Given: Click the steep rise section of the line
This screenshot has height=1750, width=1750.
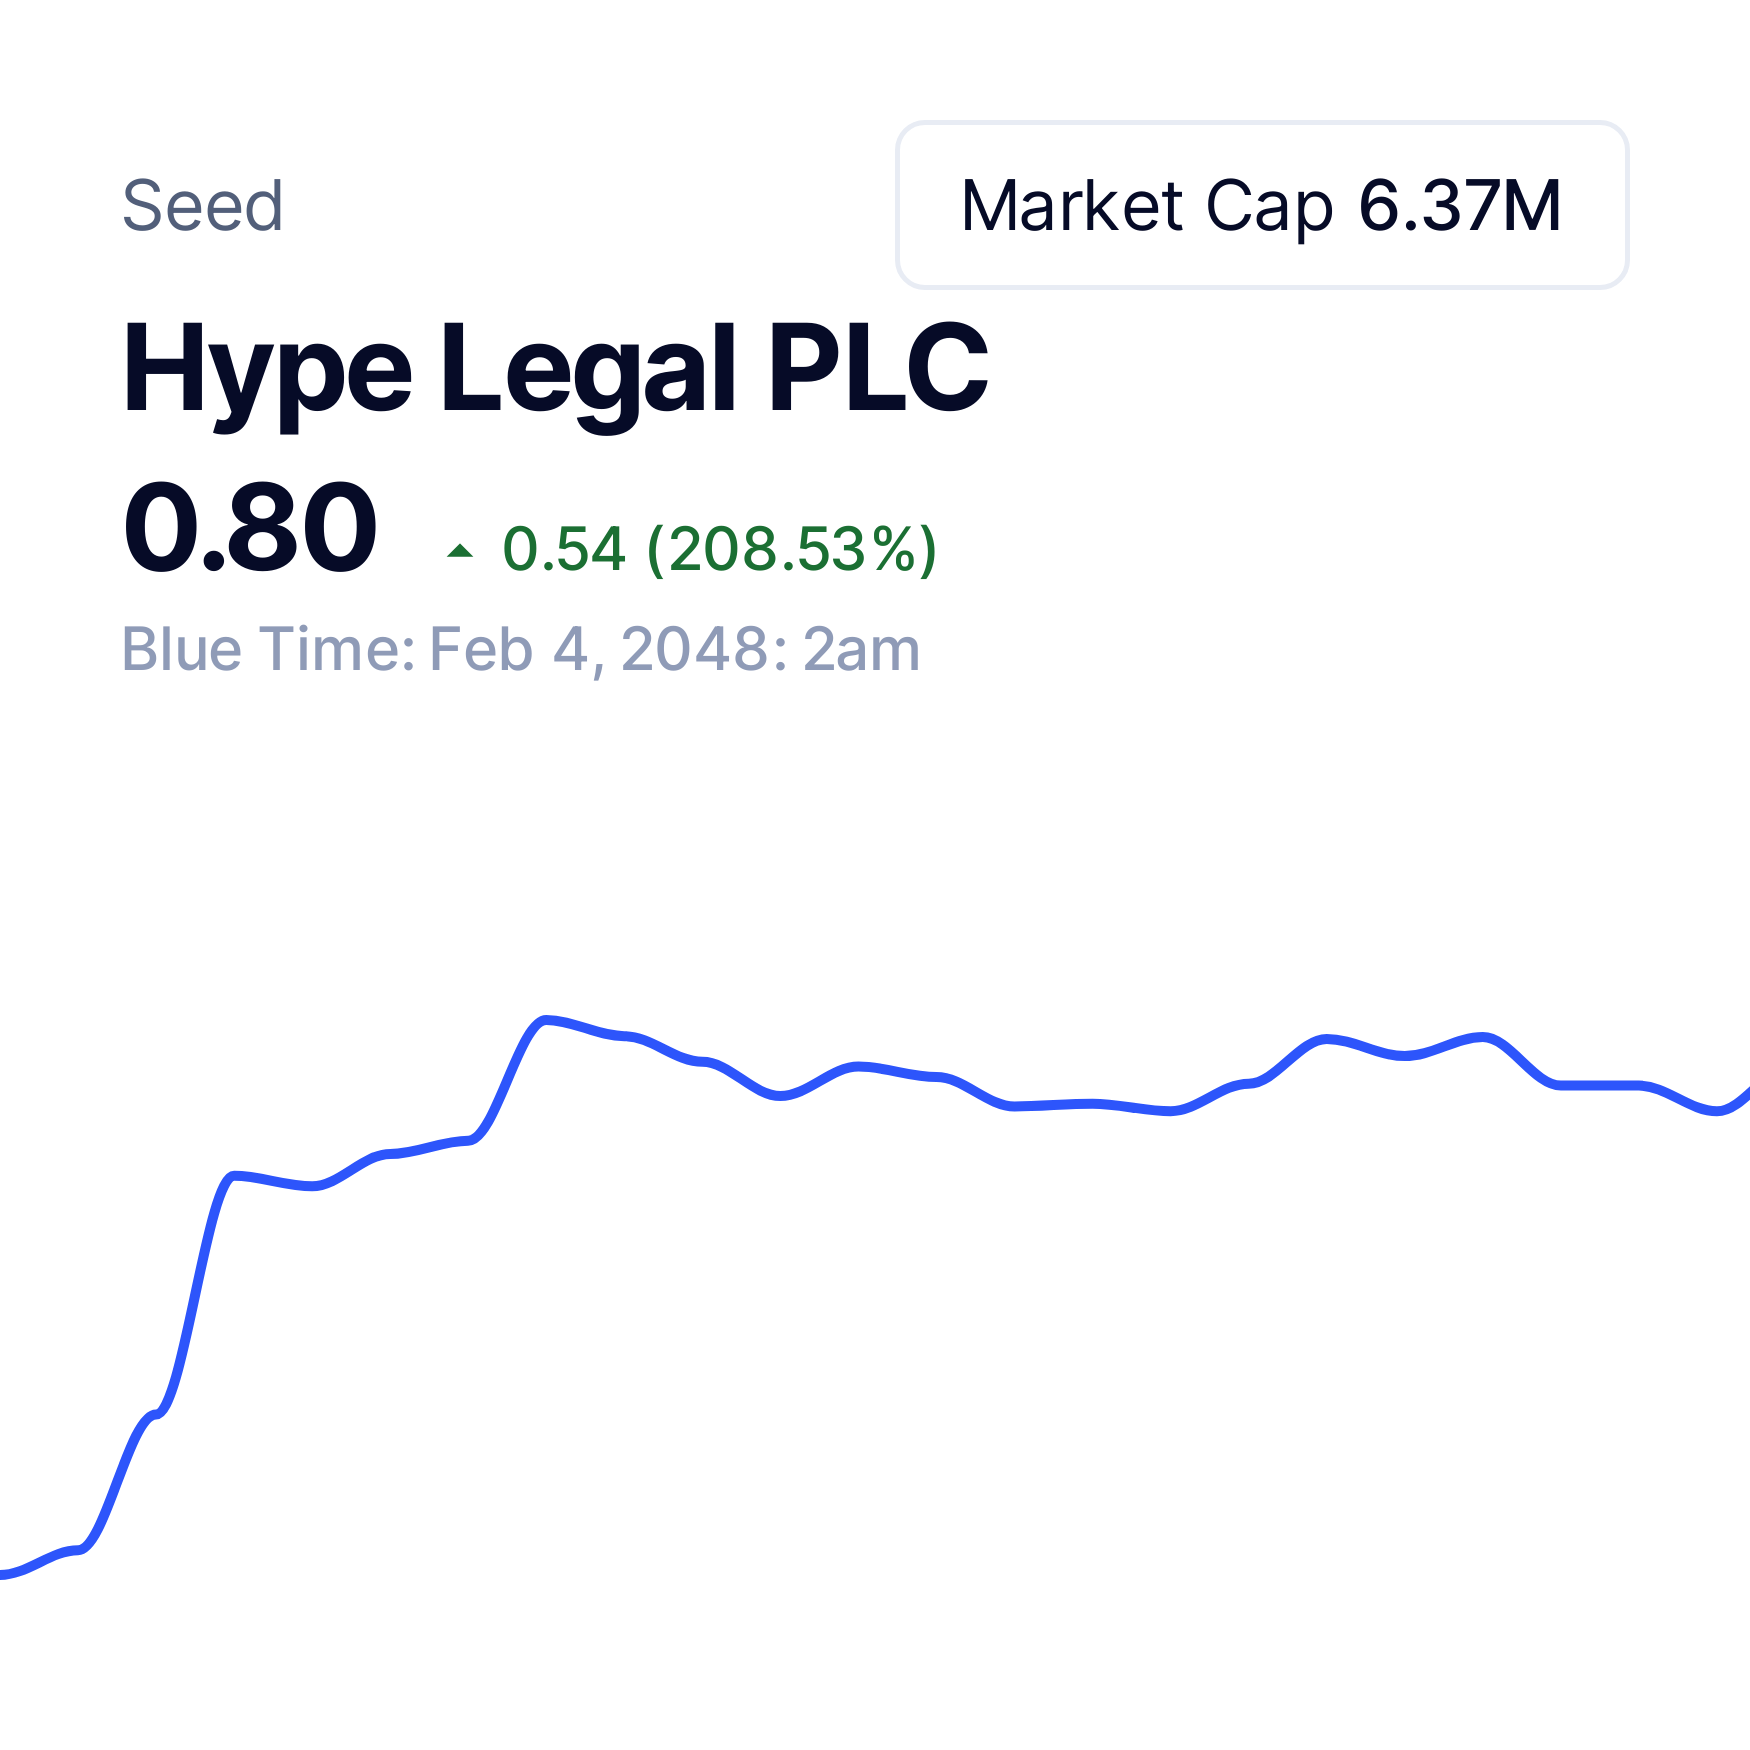Looking at the screenshot, I should coord(190,1300).
